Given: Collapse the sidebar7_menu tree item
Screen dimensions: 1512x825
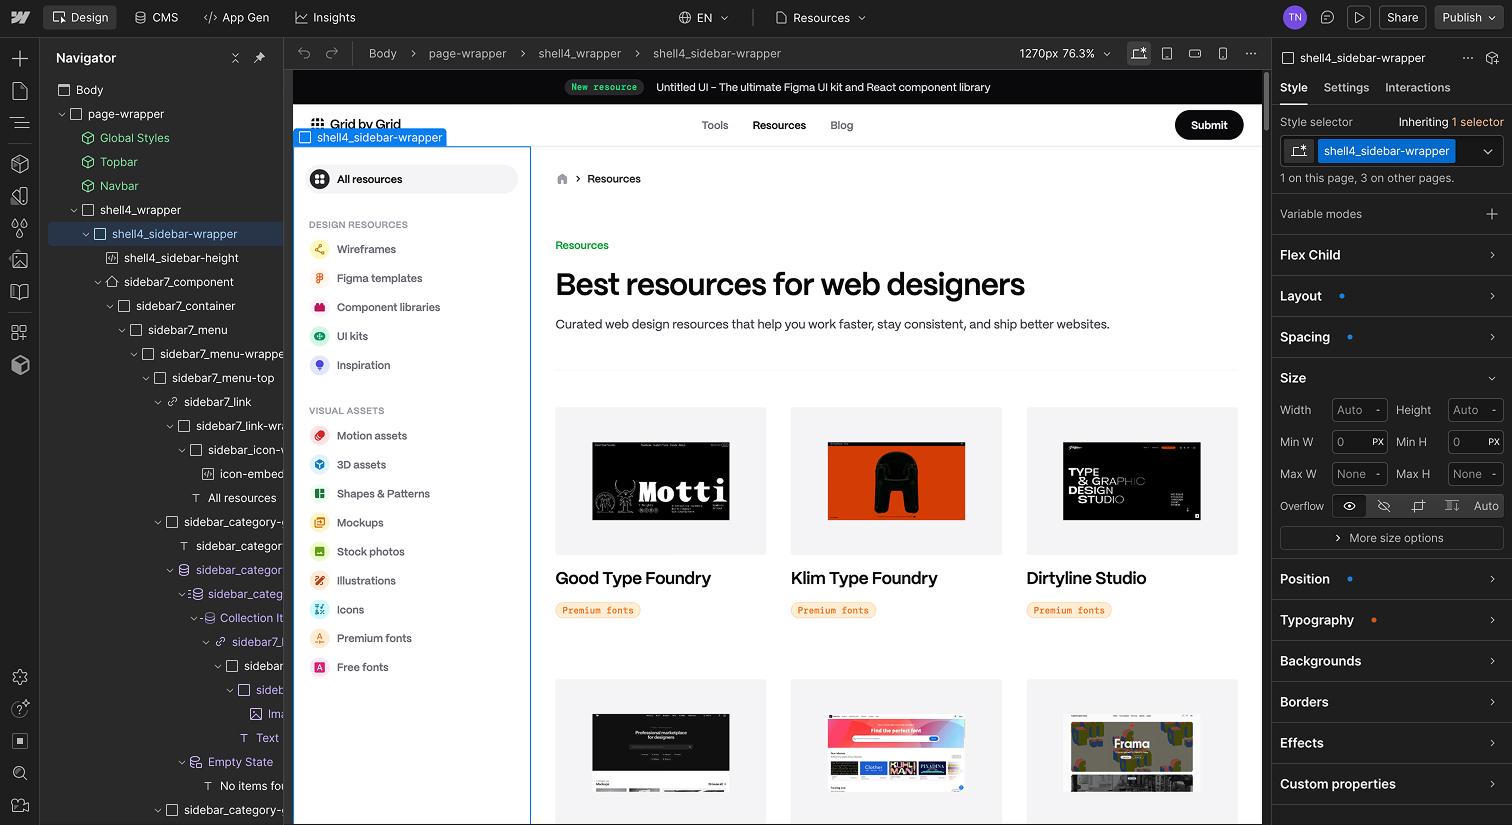Looking at the screenshot, I should [122, 329].
